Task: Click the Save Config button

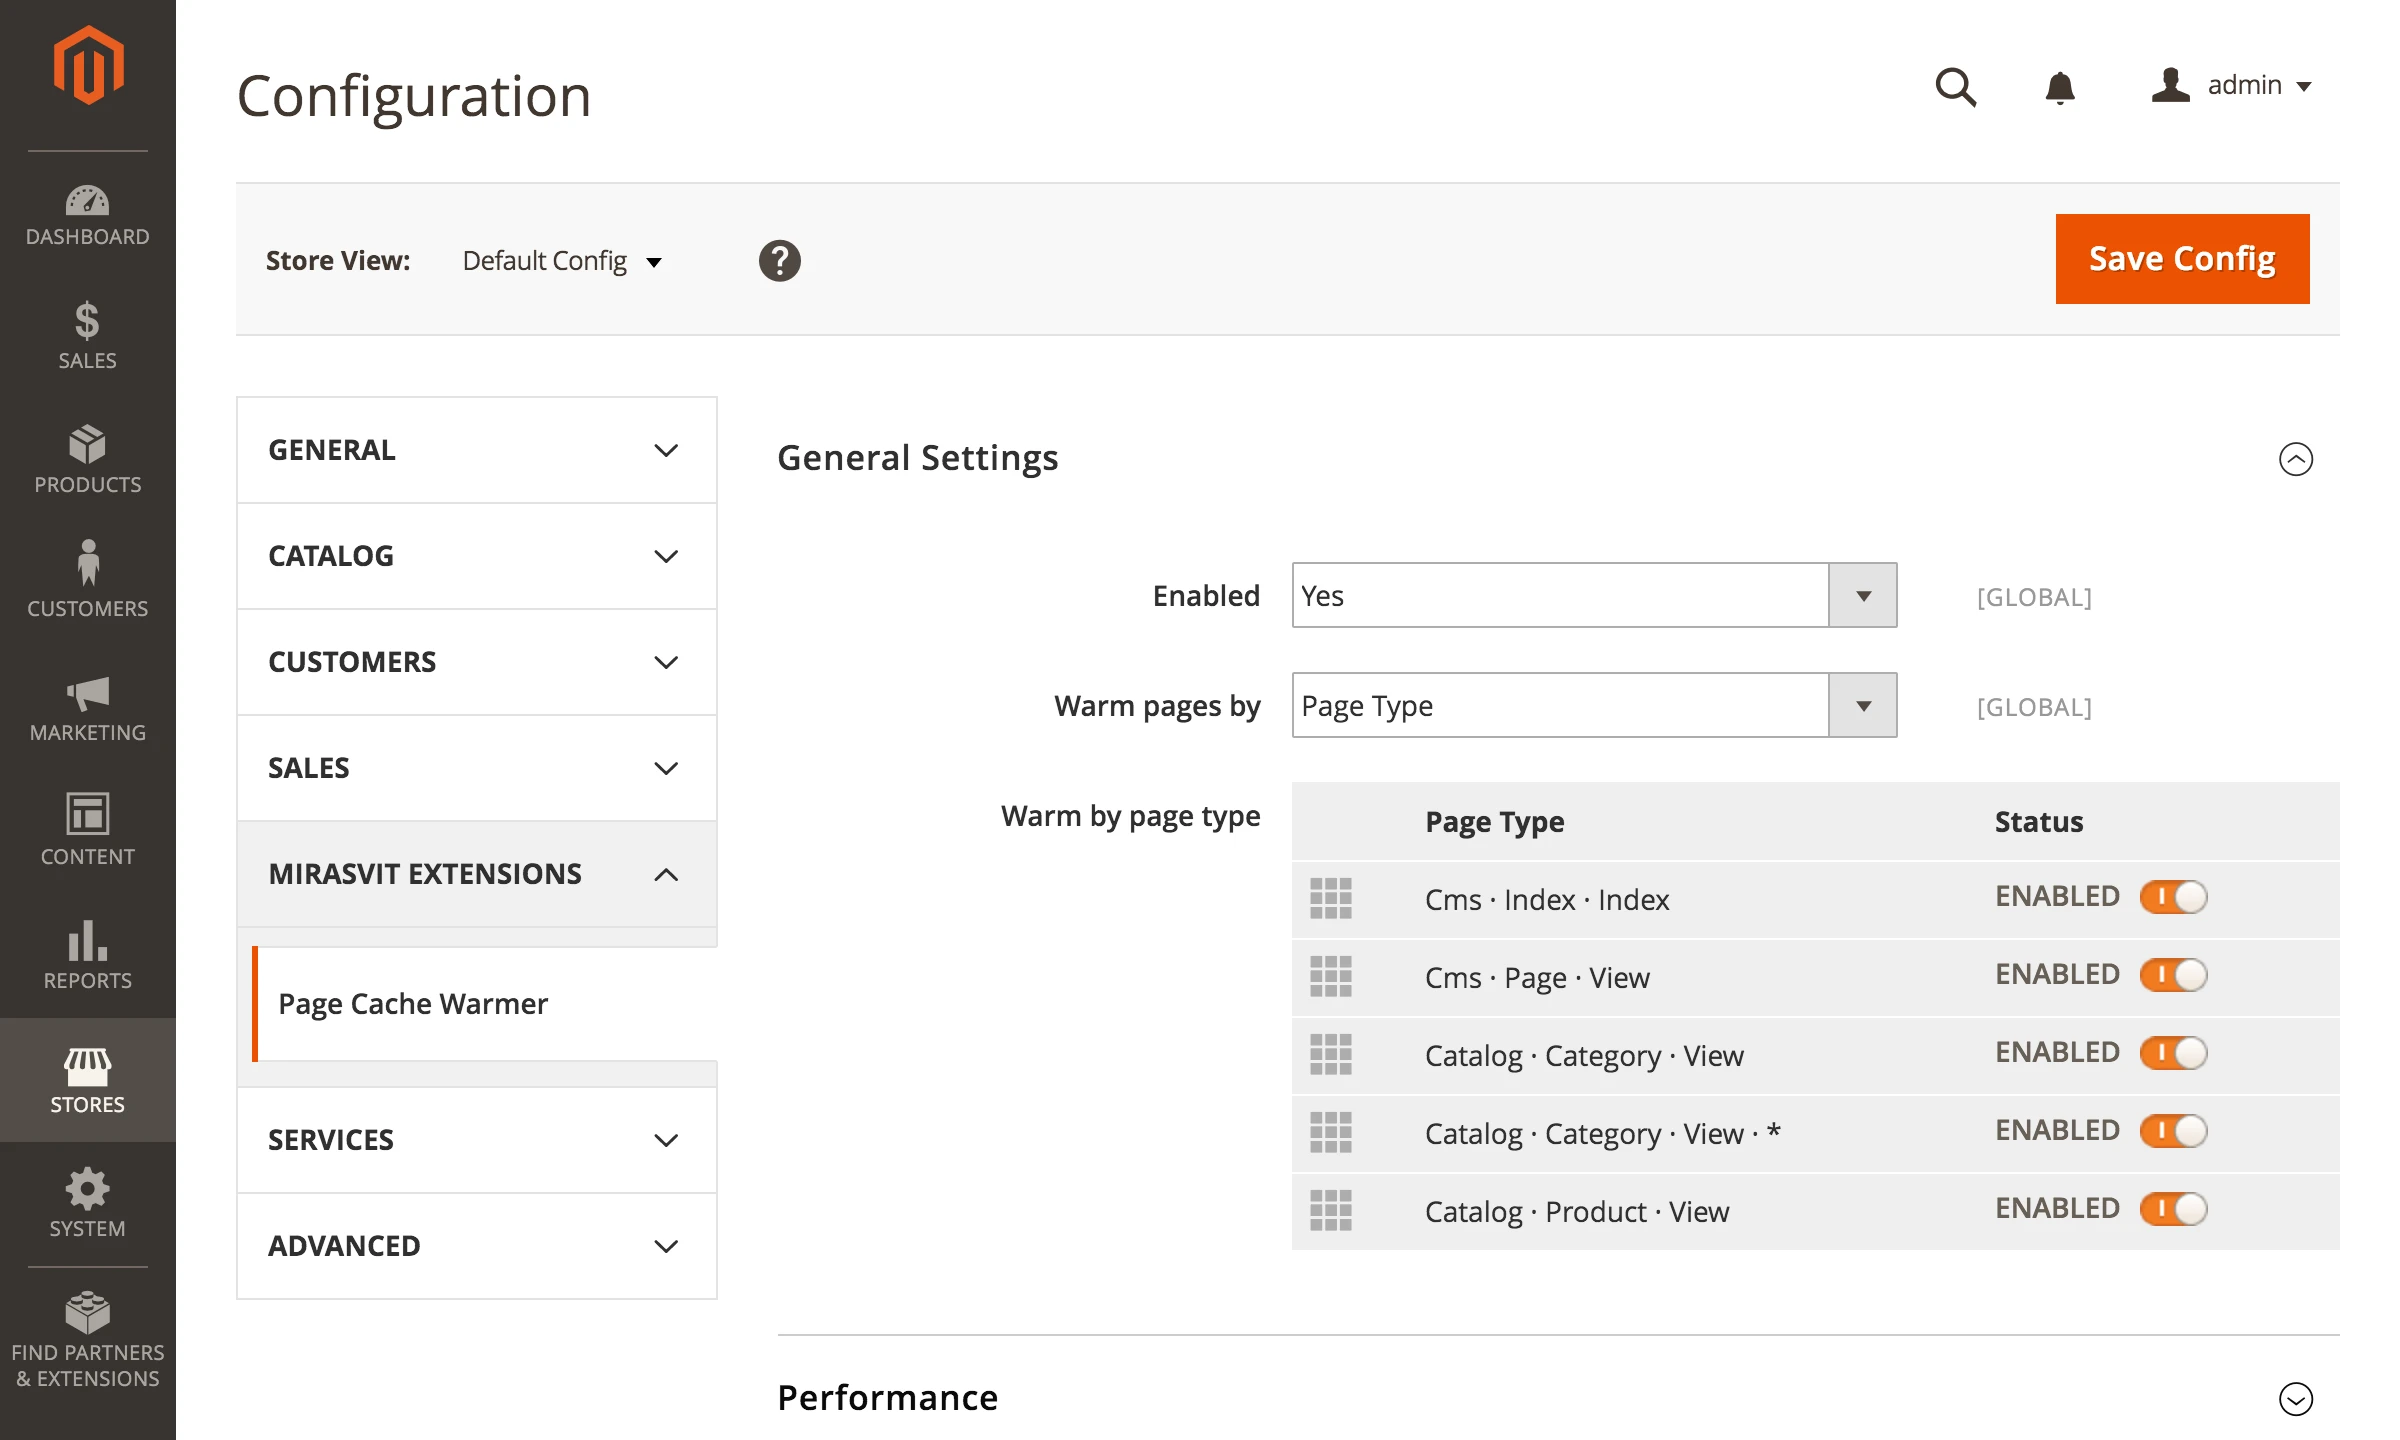Action: coord(2181,258)
